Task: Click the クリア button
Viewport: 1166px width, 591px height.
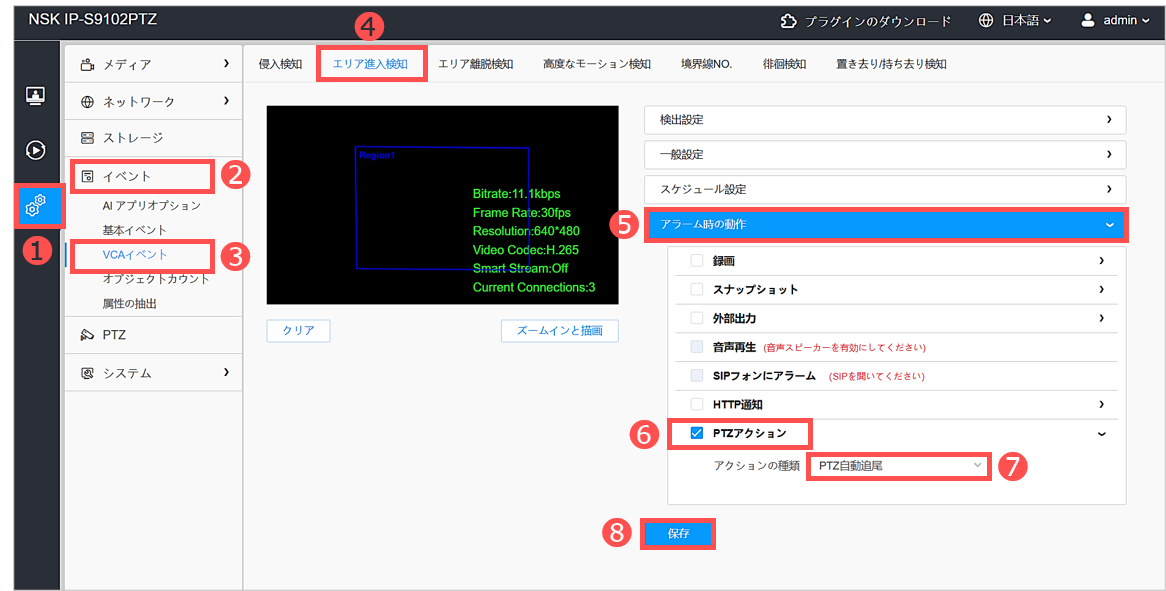Action: pos(298,331)
